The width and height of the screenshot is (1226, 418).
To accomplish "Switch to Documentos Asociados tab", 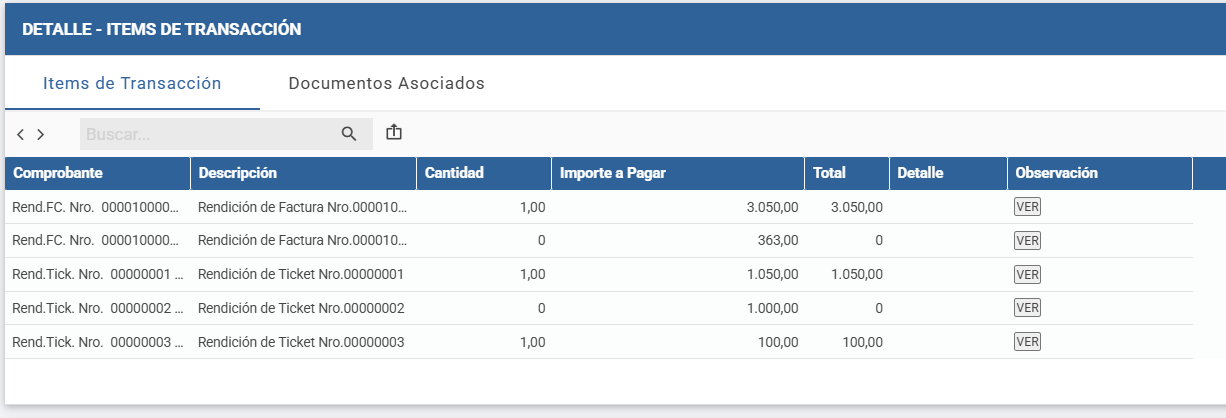I will coord(386,83).
